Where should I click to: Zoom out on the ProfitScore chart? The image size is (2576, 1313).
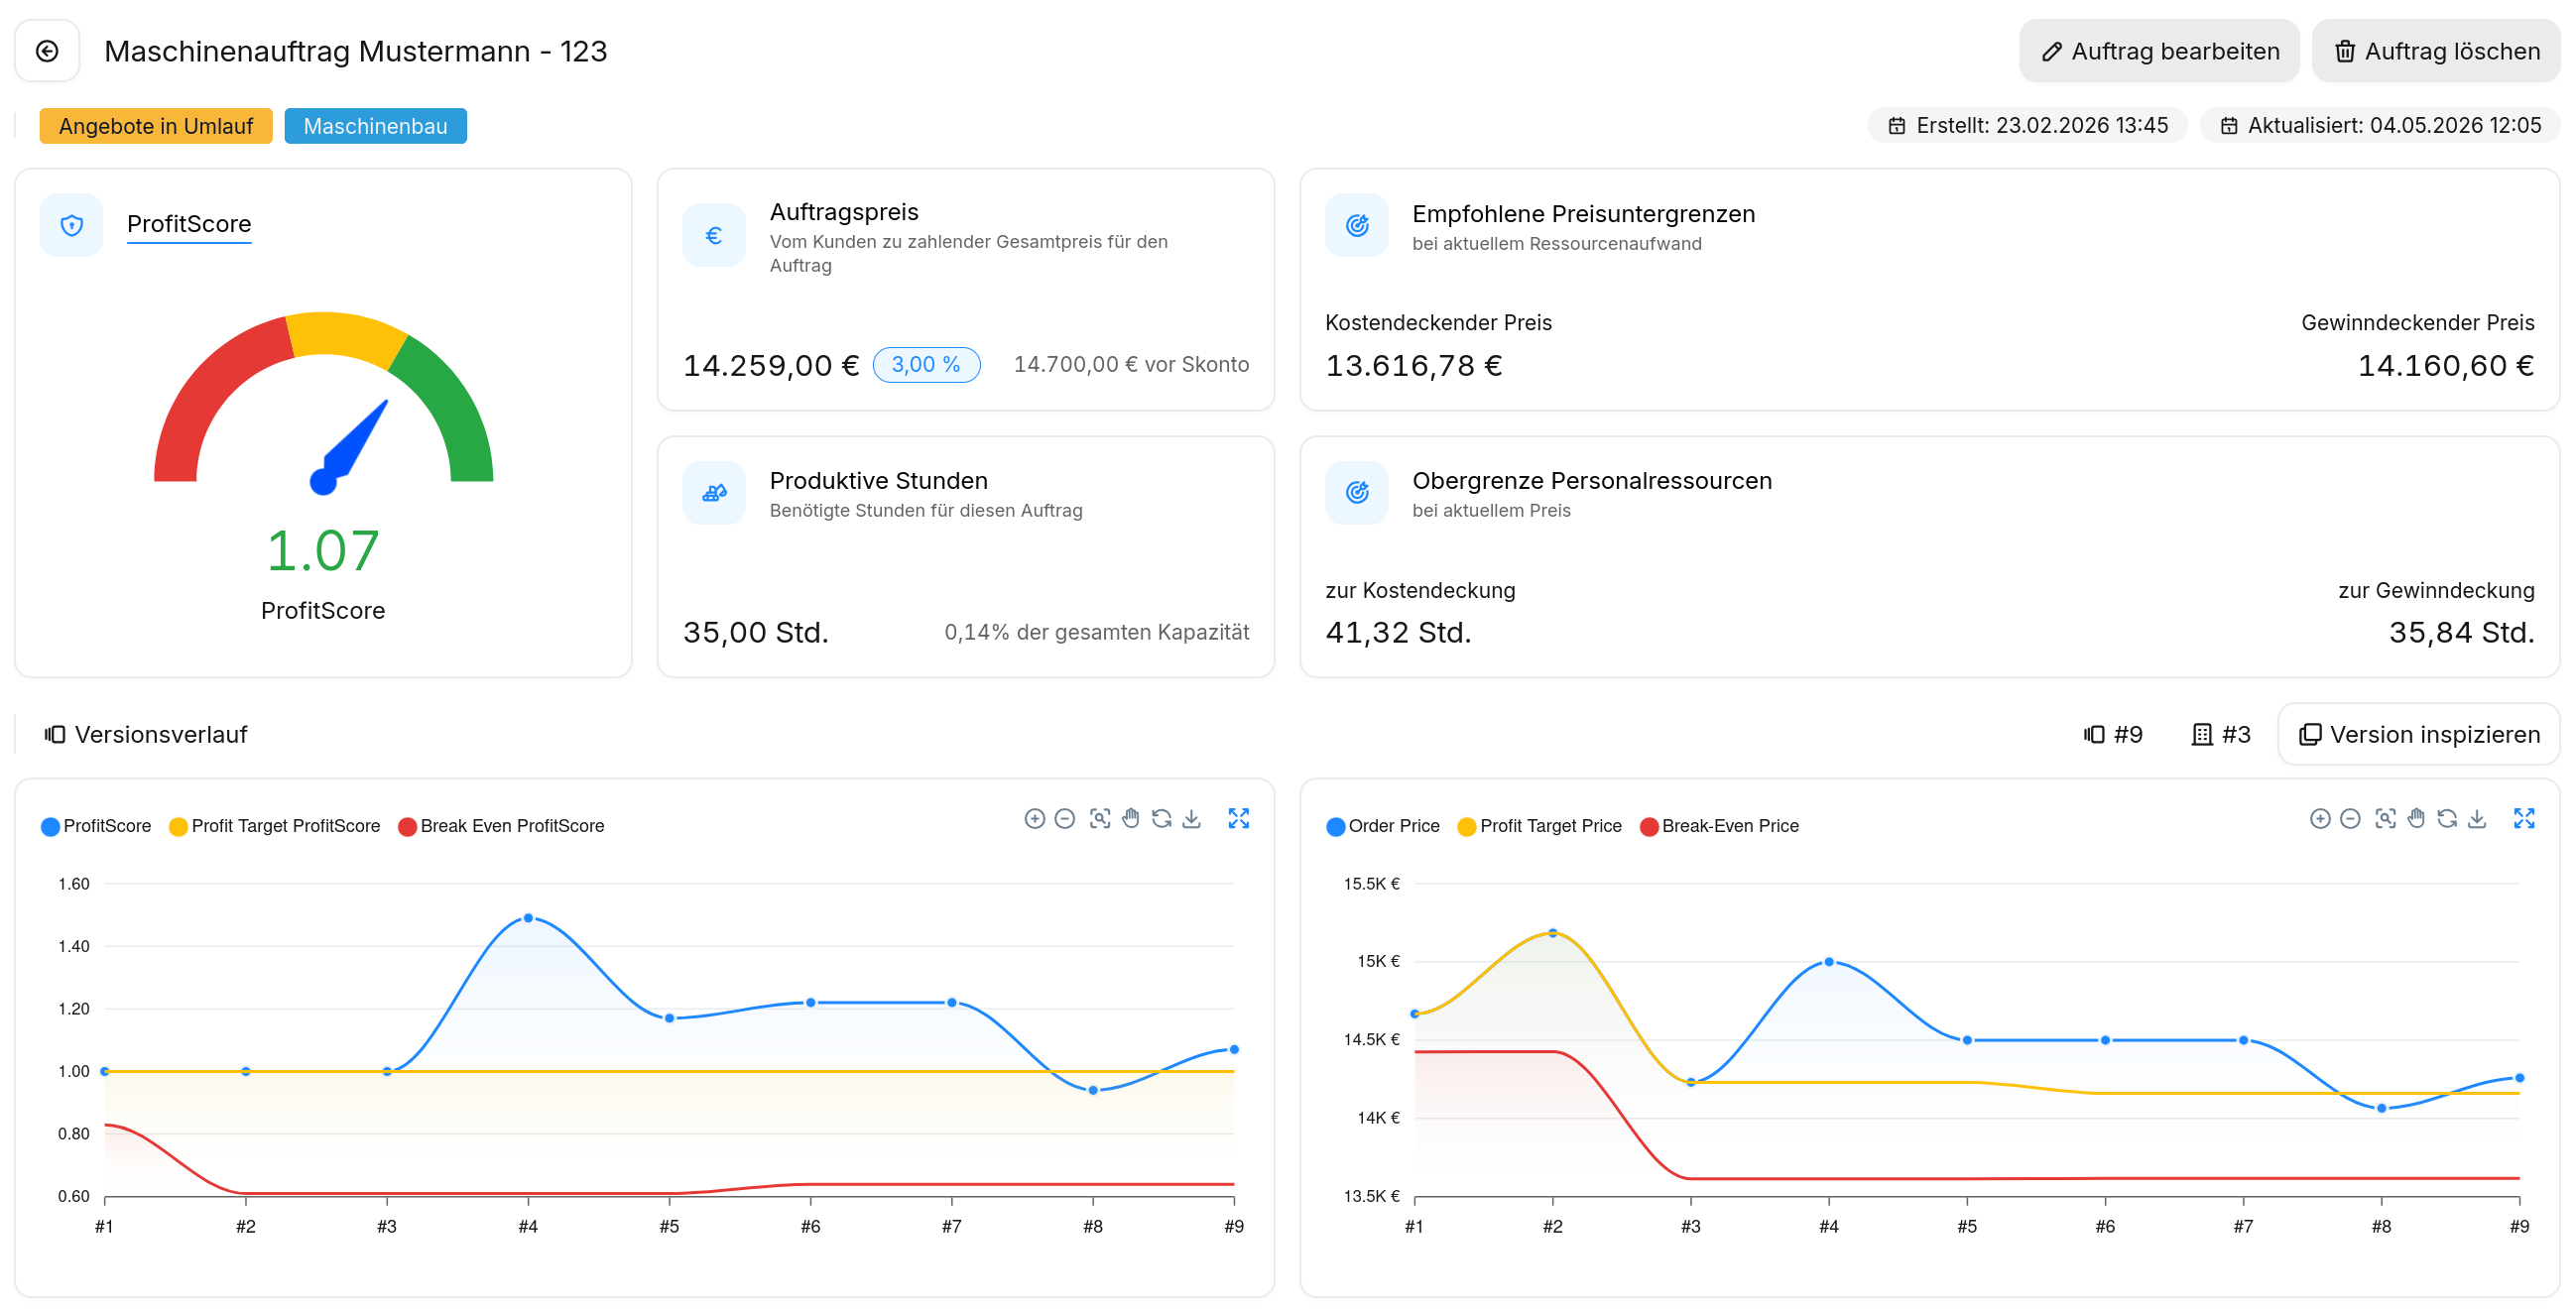(1065, 819)
